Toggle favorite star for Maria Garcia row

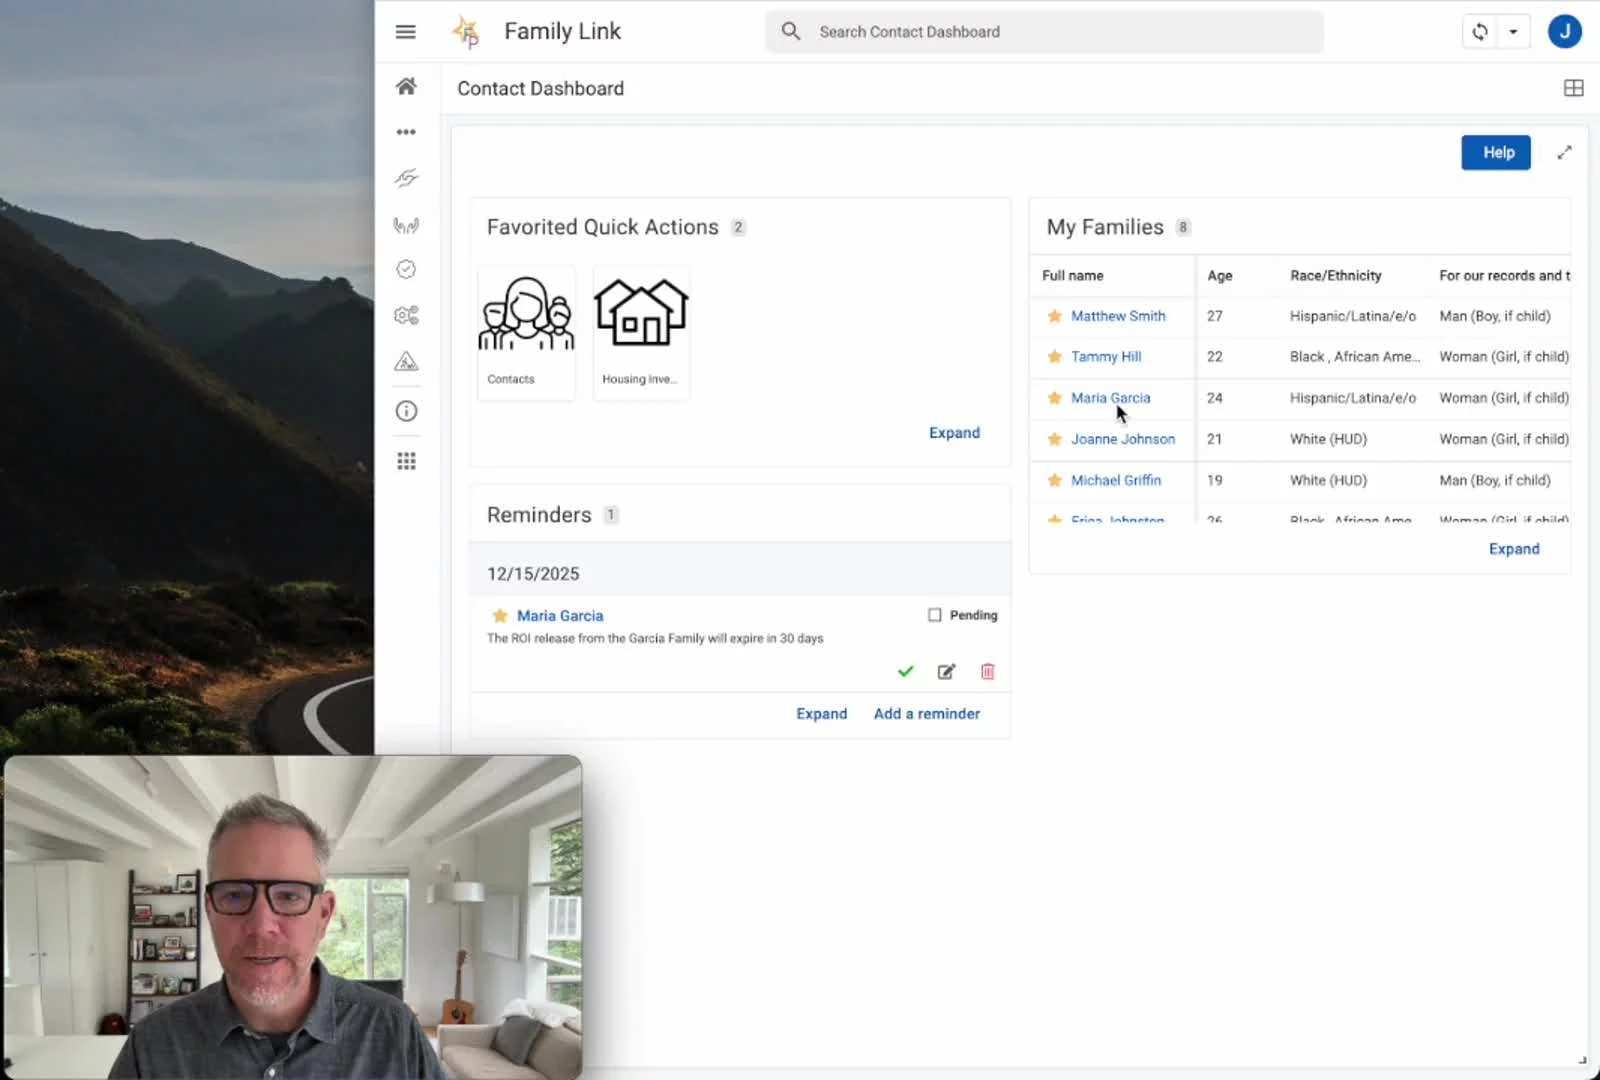point(1054,398)
